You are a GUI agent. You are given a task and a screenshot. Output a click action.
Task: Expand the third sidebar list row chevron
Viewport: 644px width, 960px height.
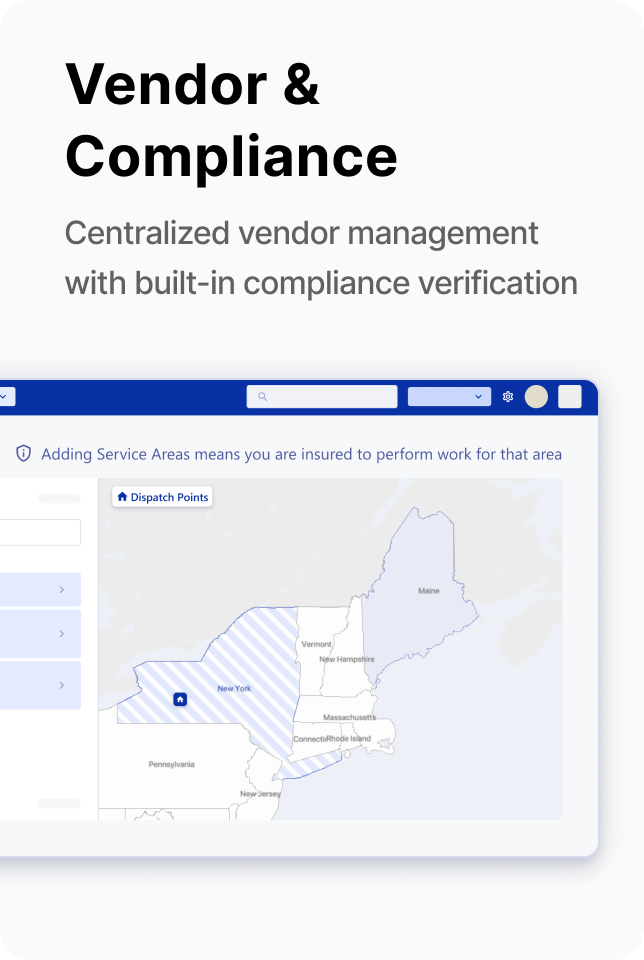point(61,685)
